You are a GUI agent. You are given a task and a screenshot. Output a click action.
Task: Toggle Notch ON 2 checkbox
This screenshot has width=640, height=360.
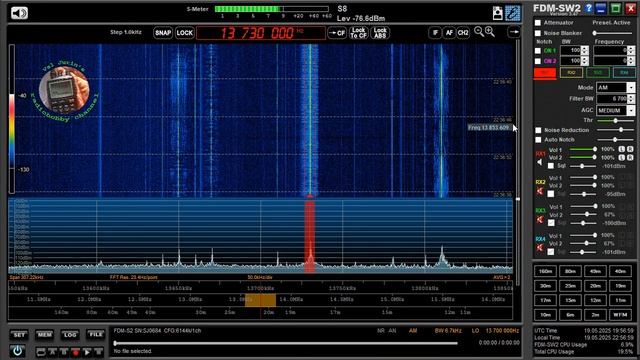(x=538, y=61)
